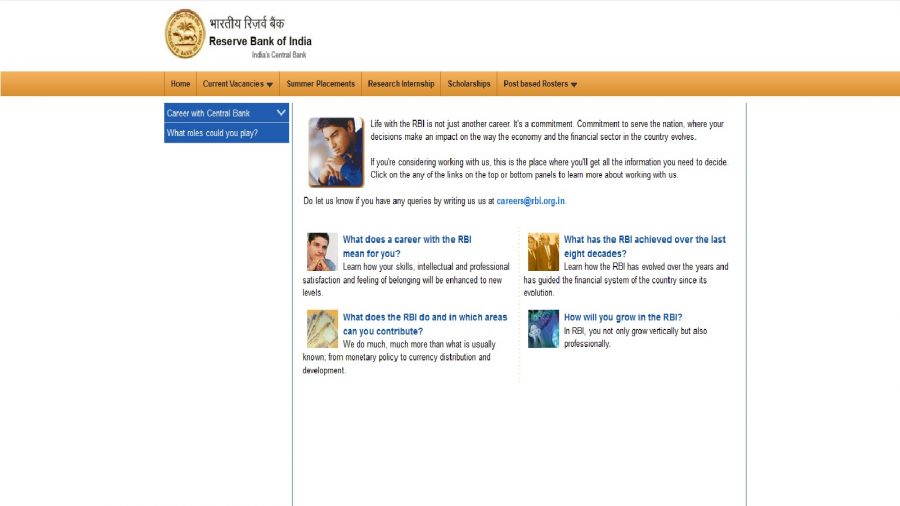Email careers@rbi.org.in link
This screenshot has height=506, width=900.
click(530, 201)
